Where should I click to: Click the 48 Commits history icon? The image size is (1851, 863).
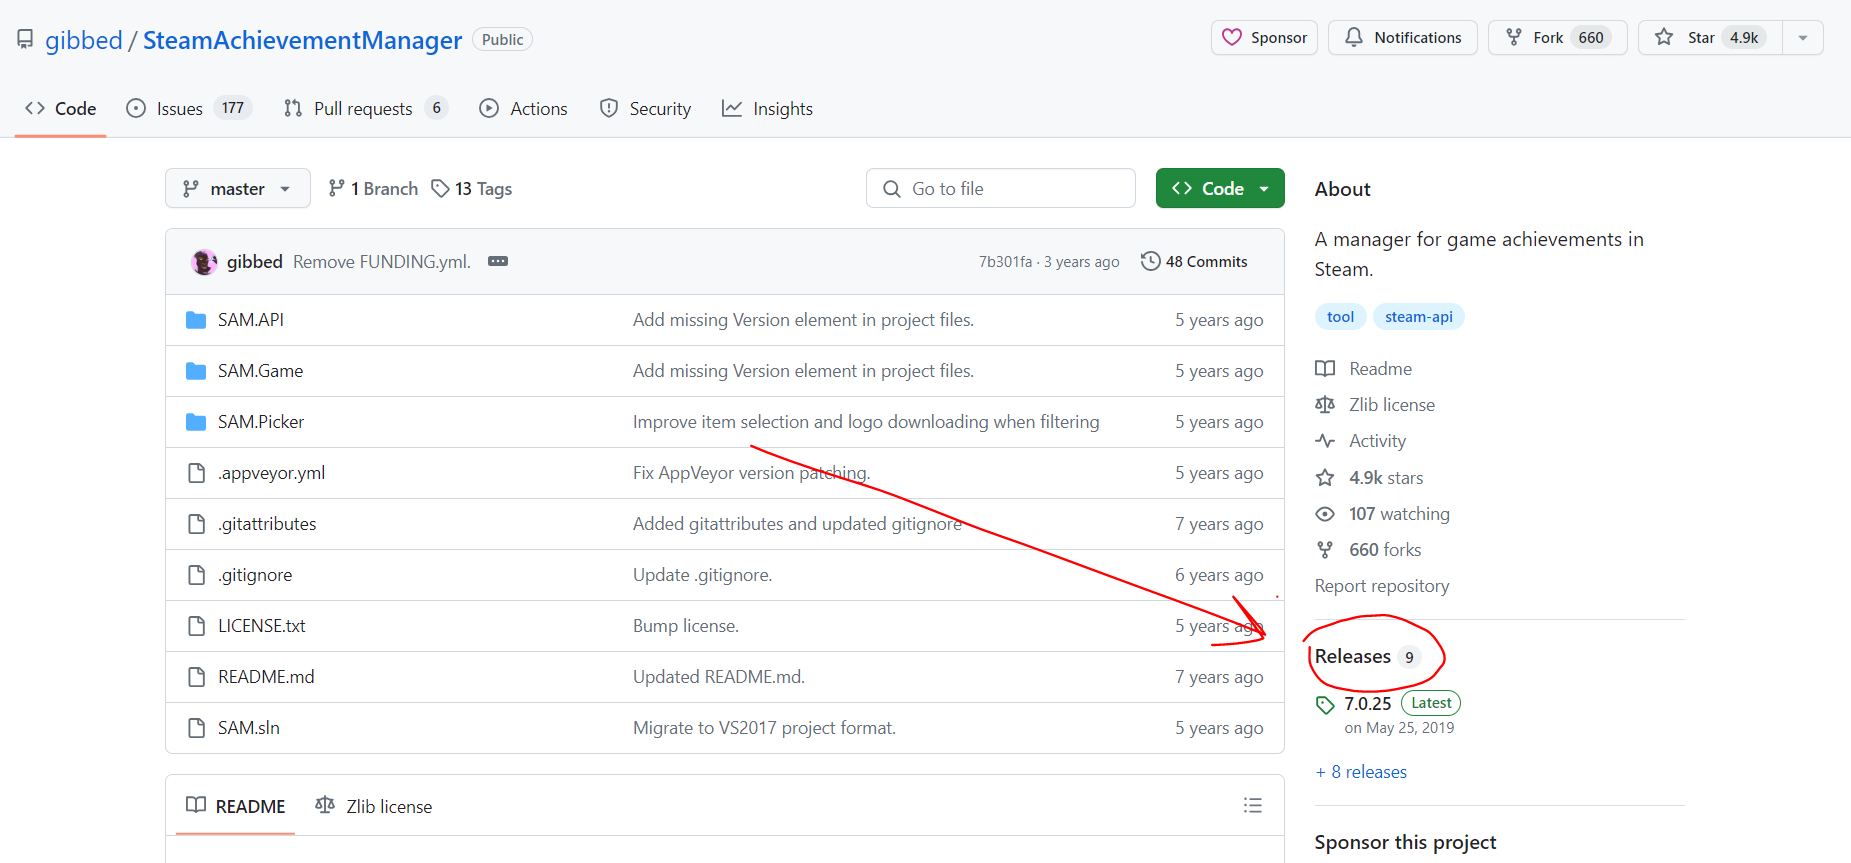(1151, 262)
